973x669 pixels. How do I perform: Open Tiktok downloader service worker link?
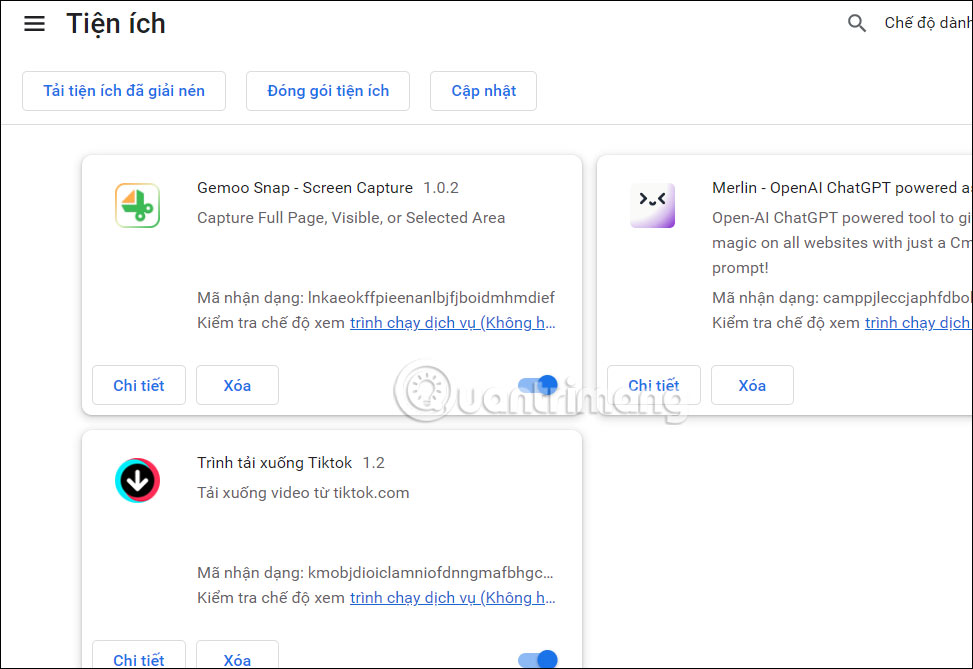point(452,598)
